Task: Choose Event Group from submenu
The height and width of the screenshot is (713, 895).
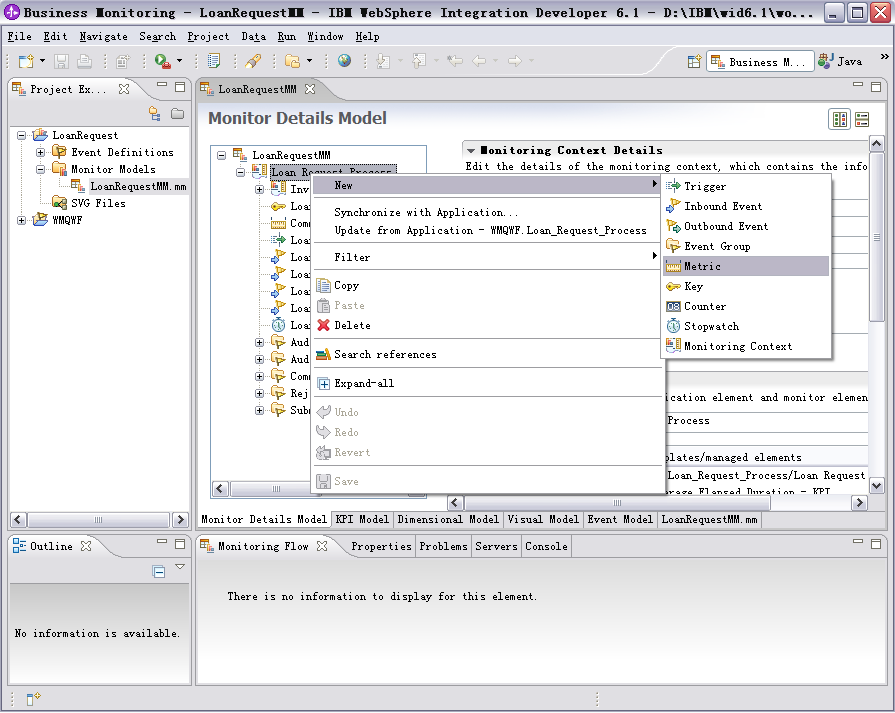Action: click(x=746, y=247)
